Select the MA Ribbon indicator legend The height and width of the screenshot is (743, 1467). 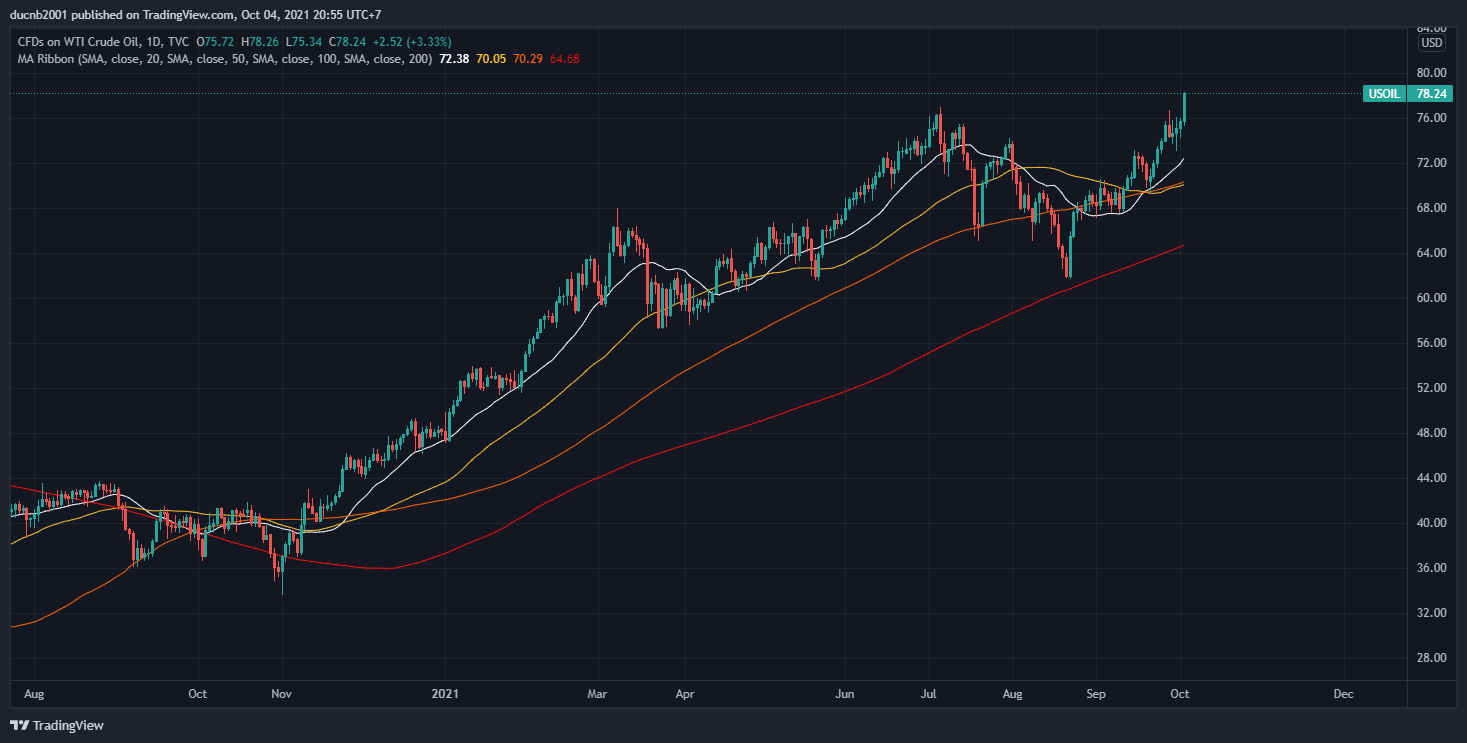(224, 59)
